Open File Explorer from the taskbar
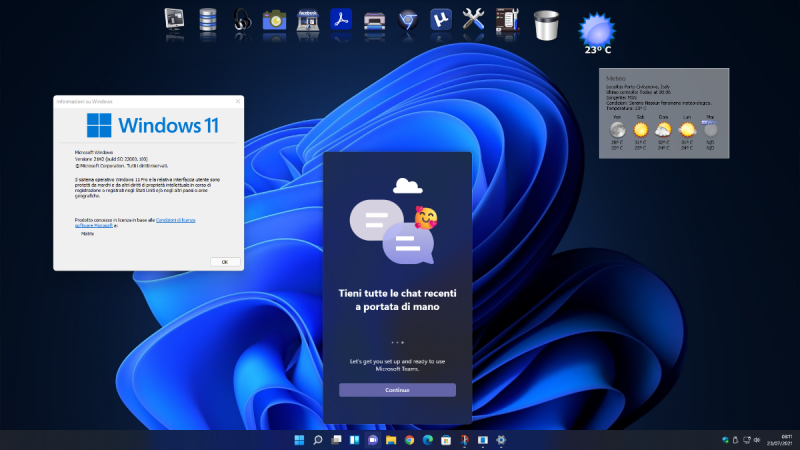Screen dimensions: 800x450 [x=391, y=440]
